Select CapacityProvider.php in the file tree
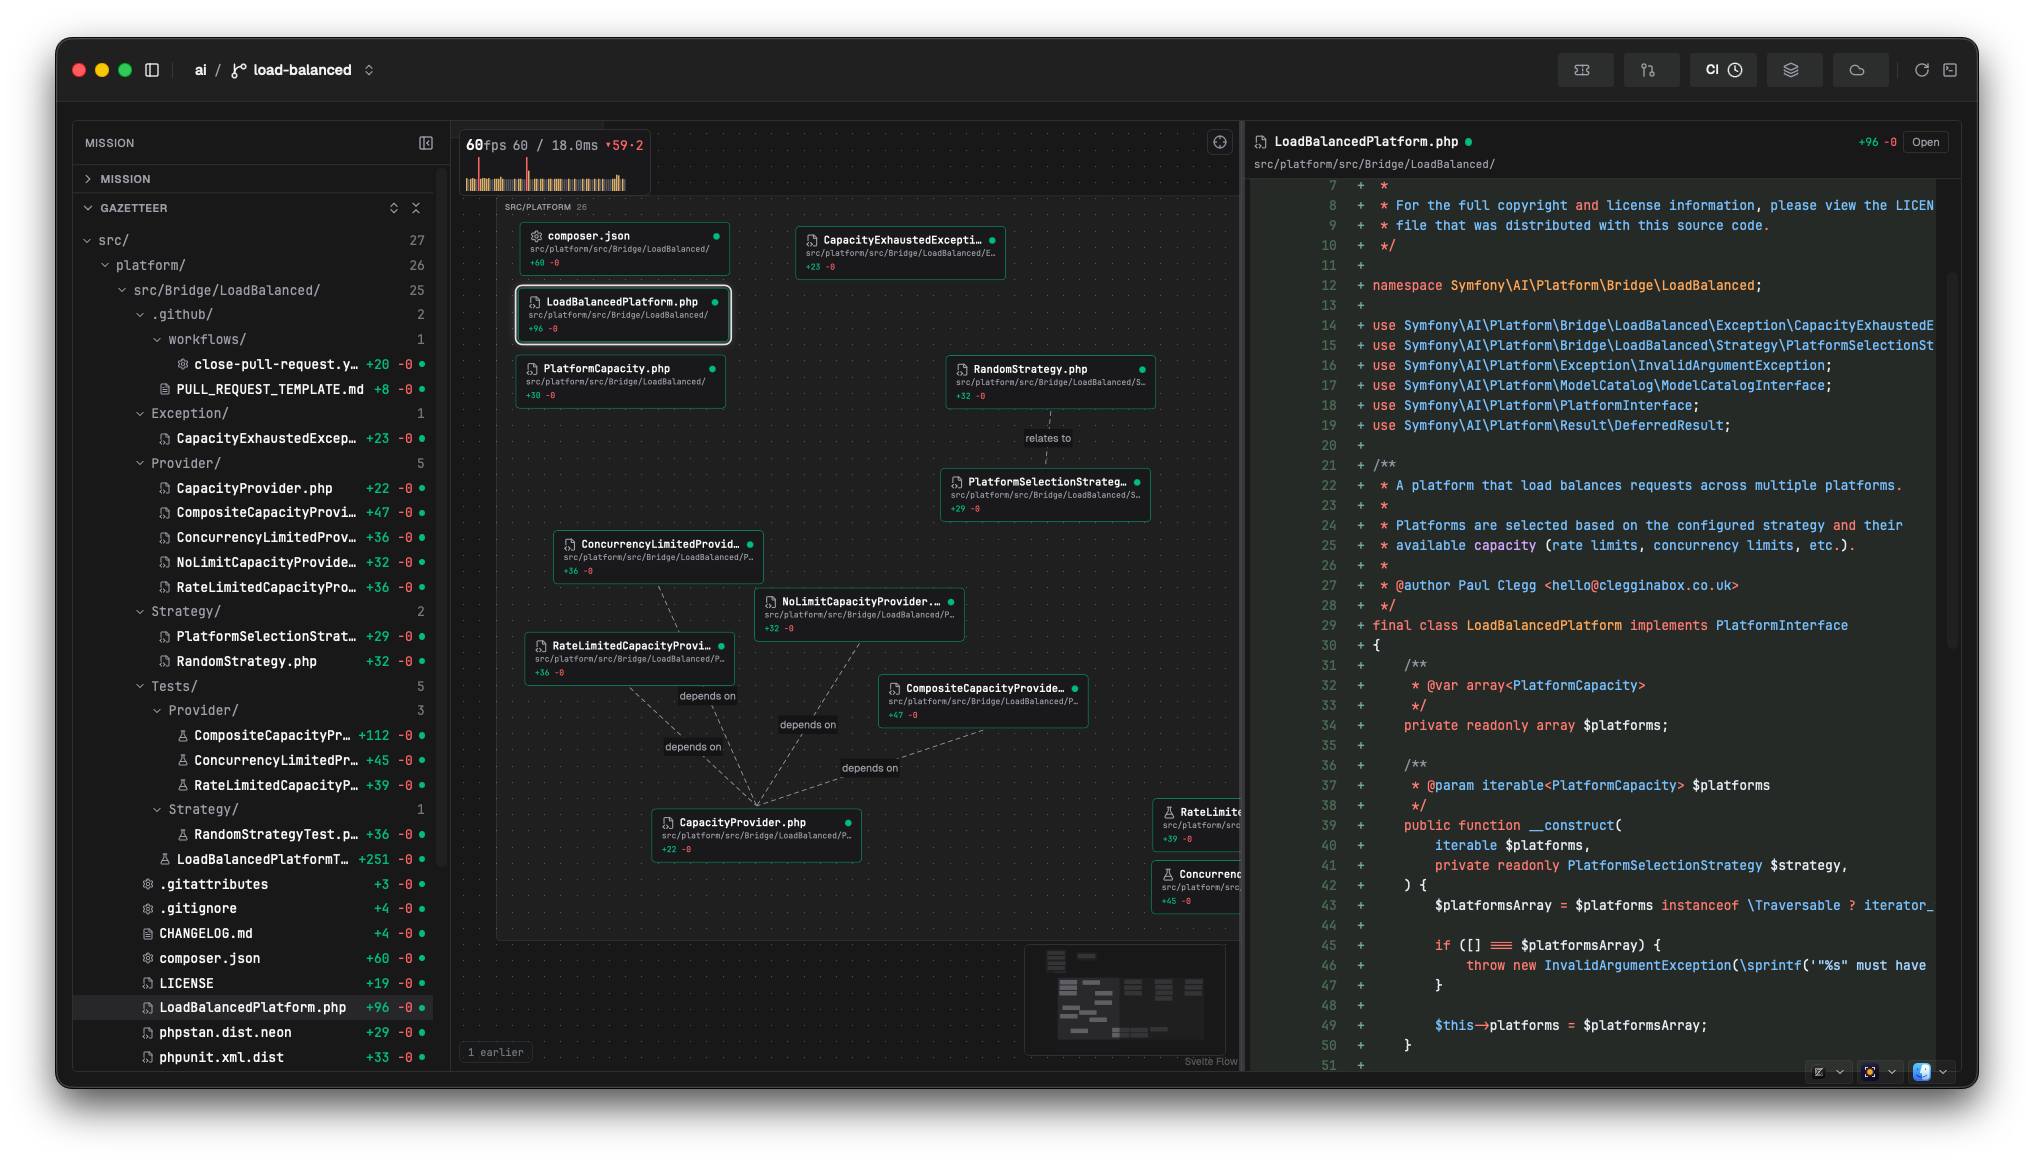This screenshot has height=1162, width=2034. point(254,488)
